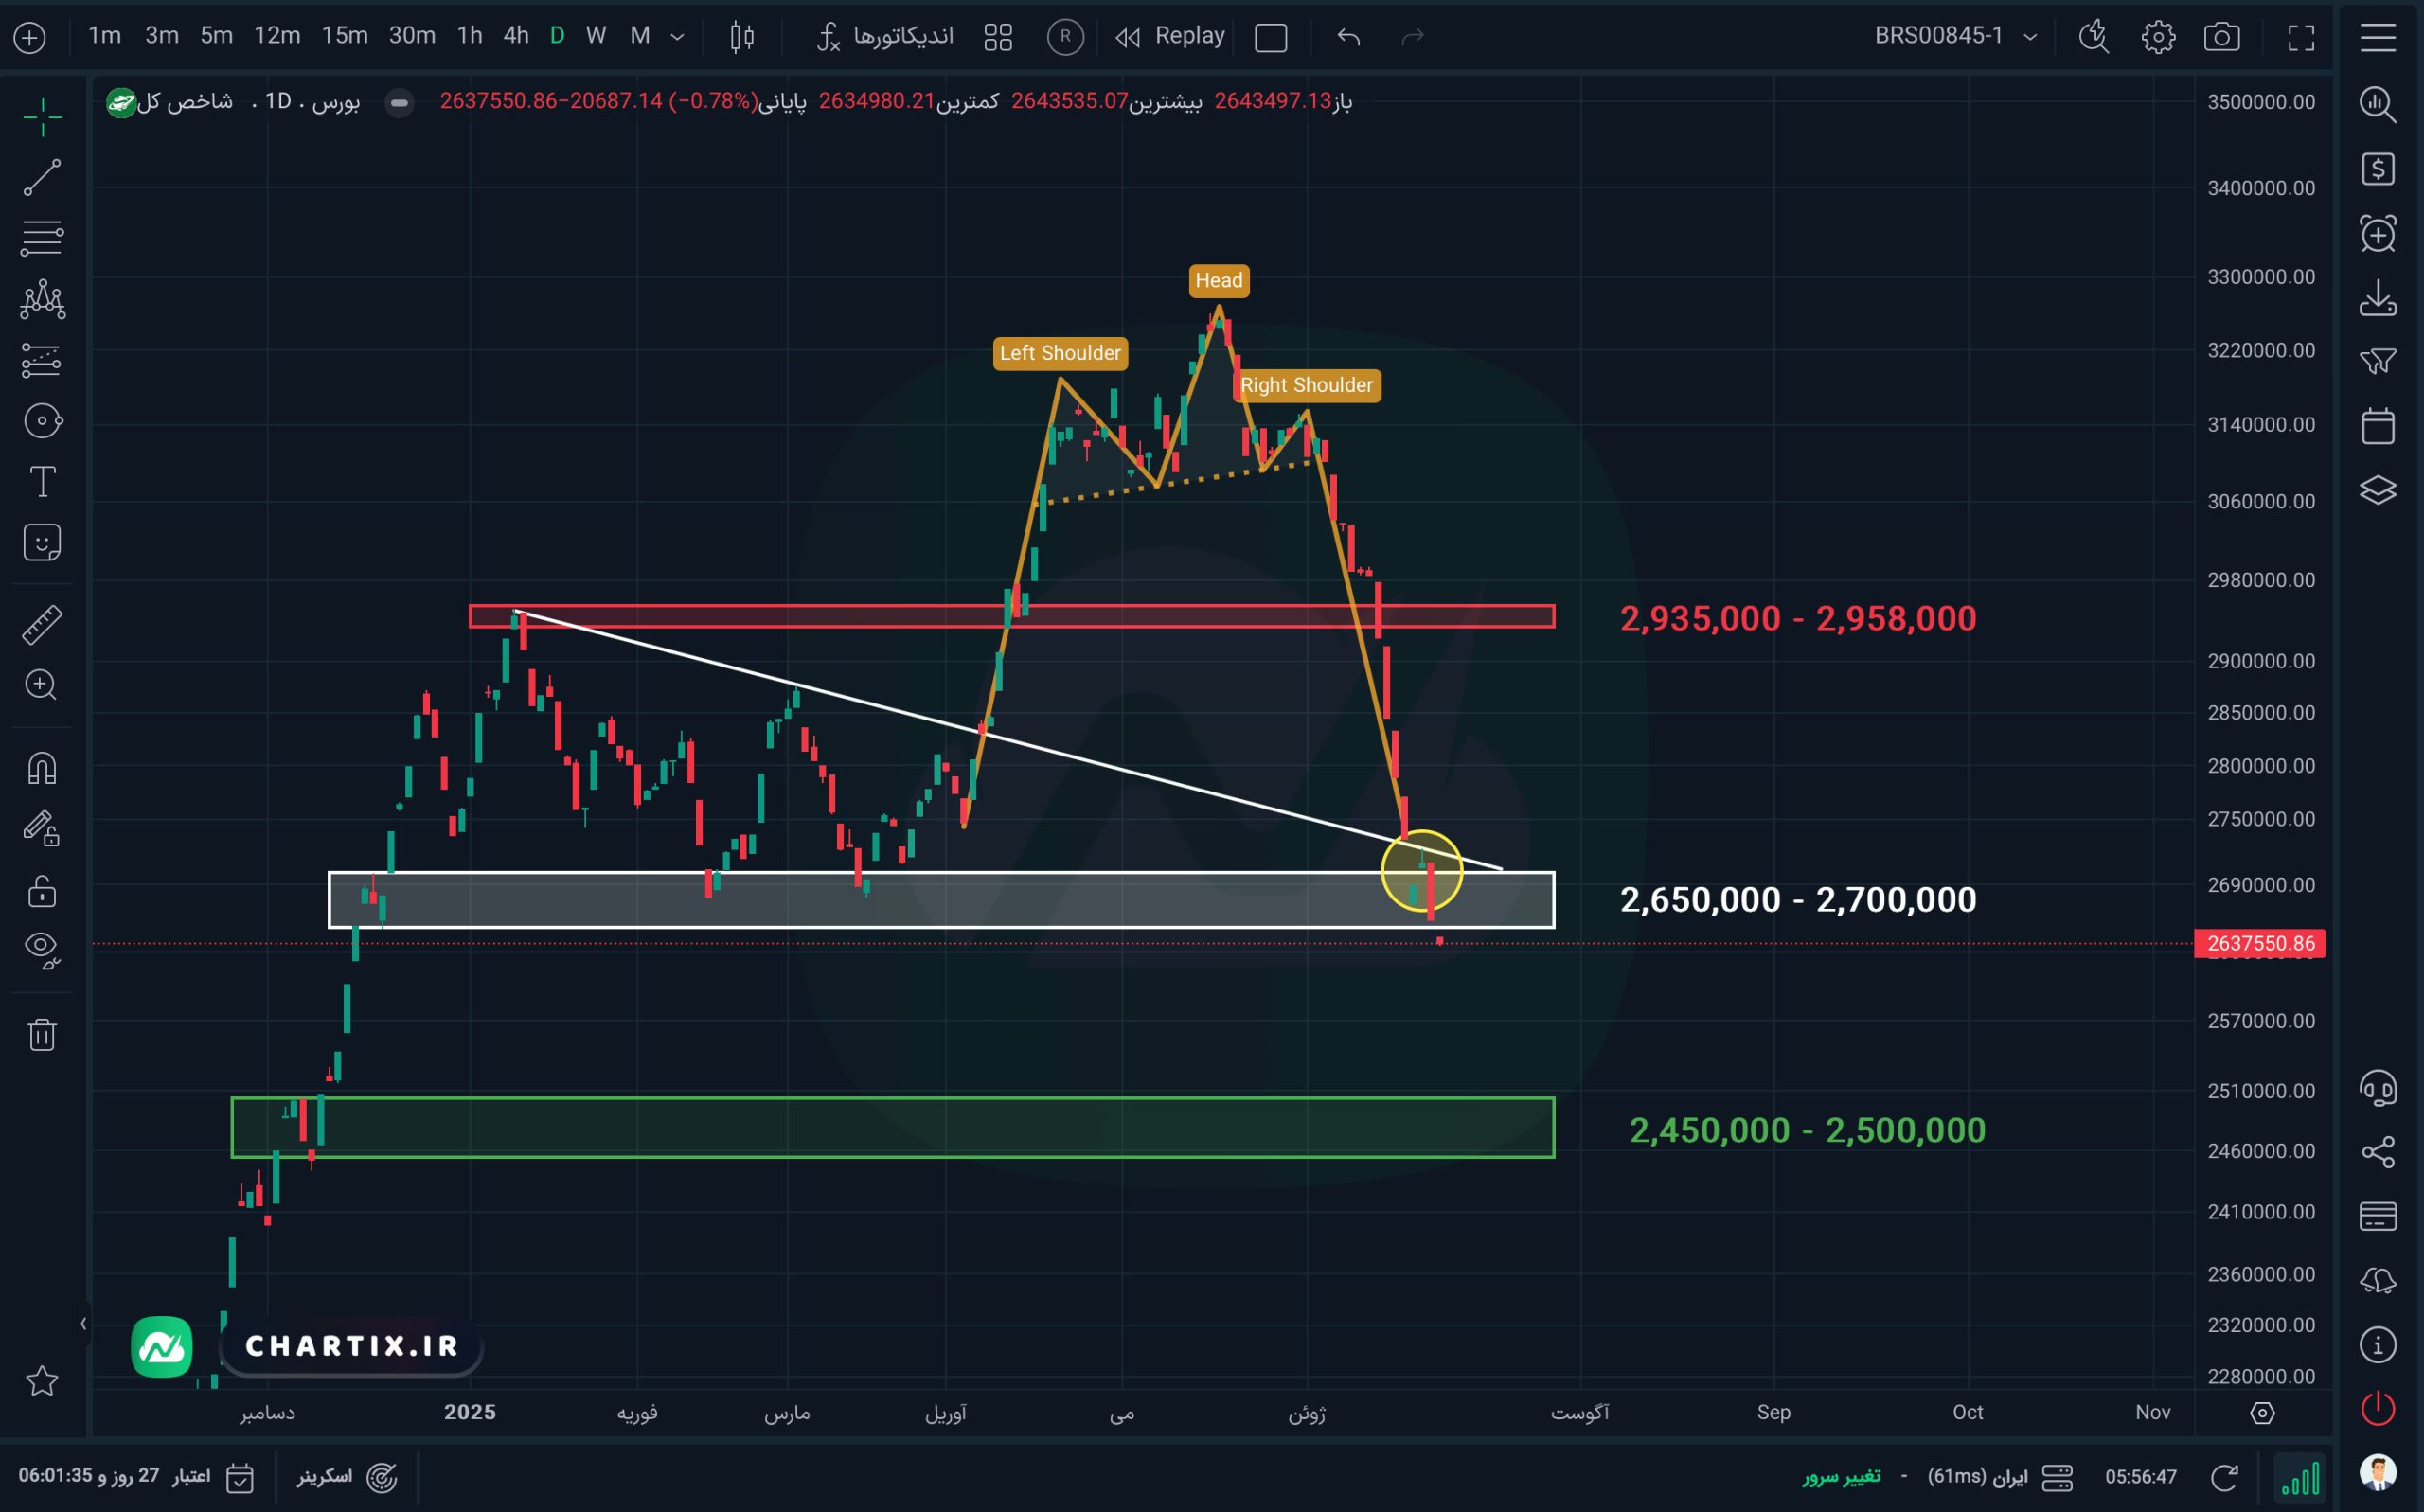Select the Text tool in left toolbar
Image resolution: width=2424 pixels, height=1512 pixels.
42,482
